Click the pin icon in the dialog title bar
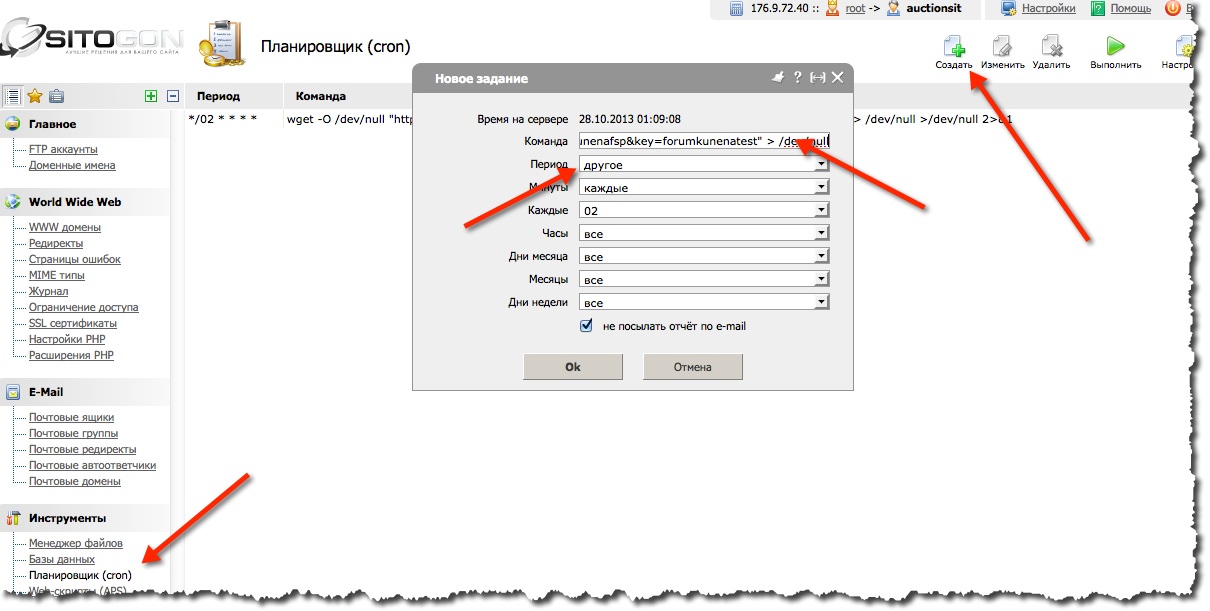This screenshot has height=611, width=1210. (x=778, y=77)
